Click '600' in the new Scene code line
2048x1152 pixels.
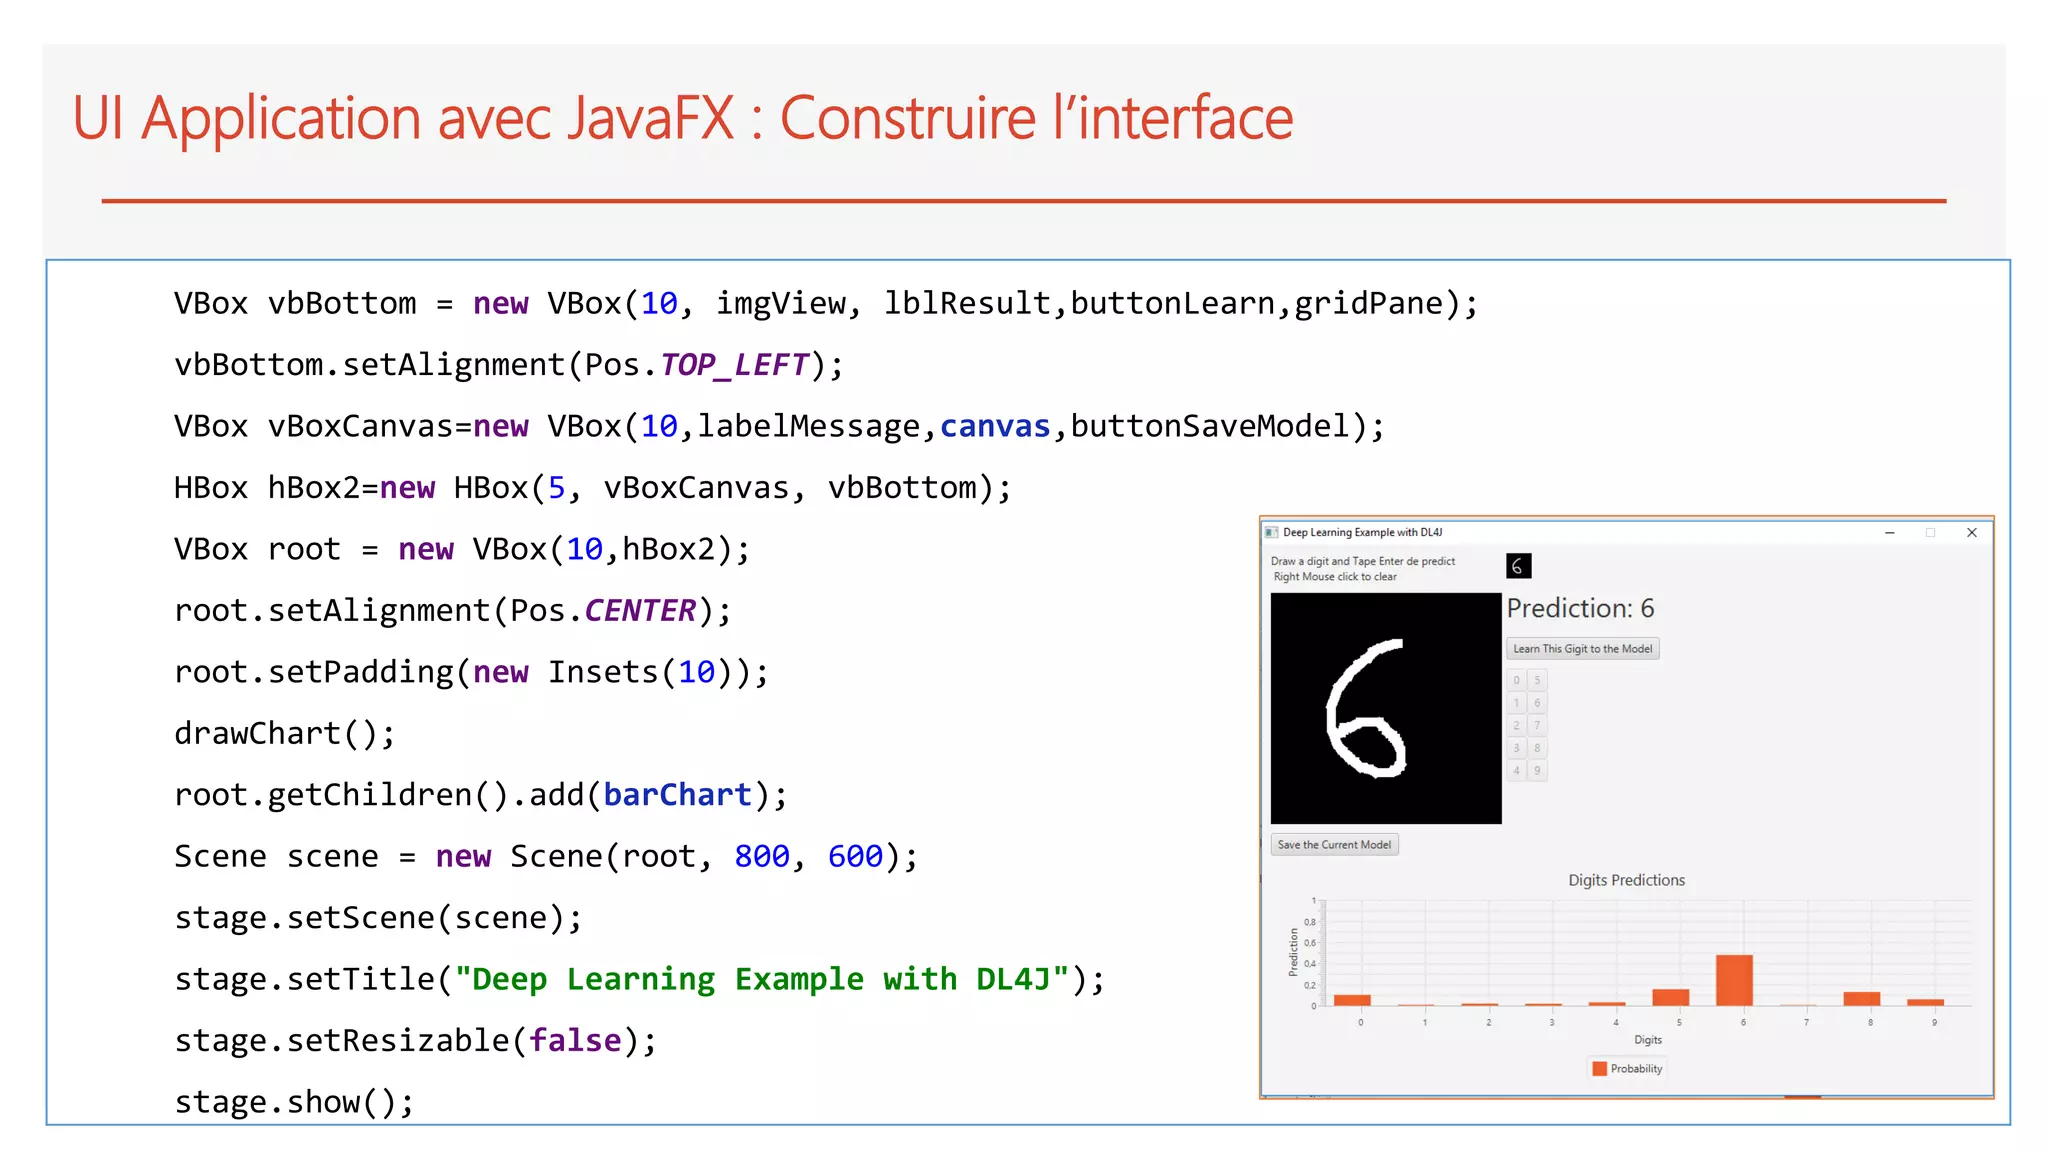[x=855, y=857]
